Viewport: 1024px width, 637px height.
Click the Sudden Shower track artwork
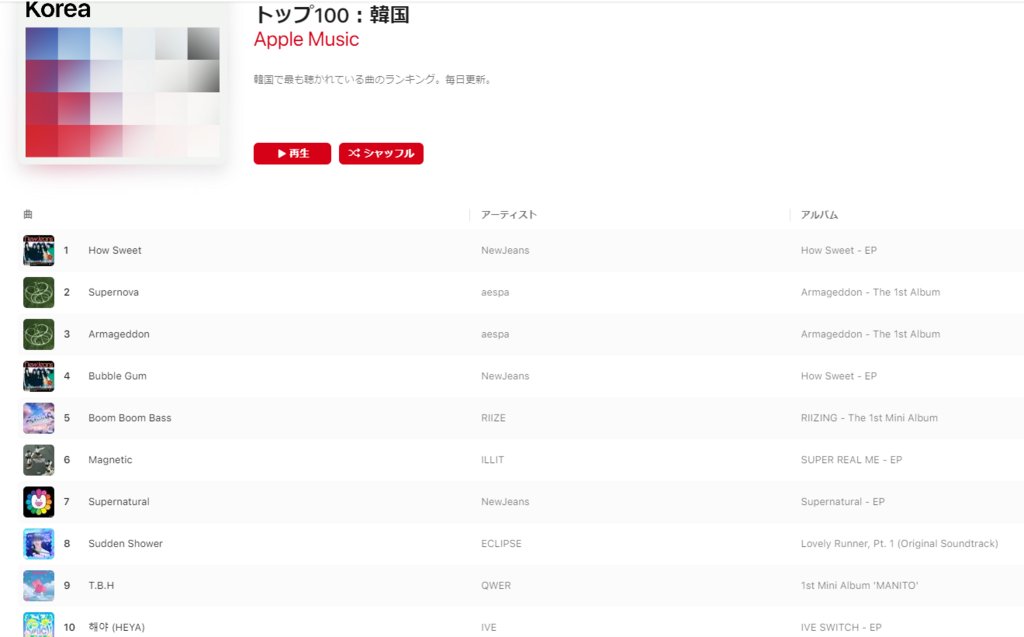[38, 544]
